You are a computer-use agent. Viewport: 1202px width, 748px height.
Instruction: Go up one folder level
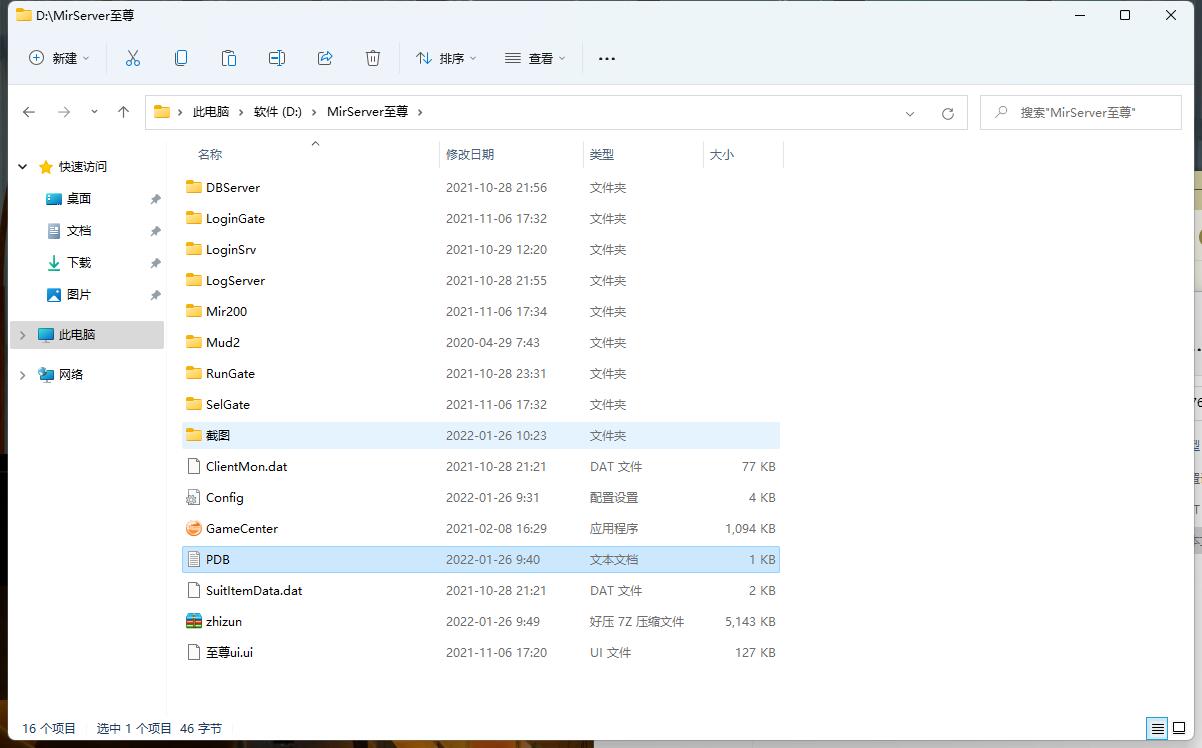pyautogui.click(x=123, y=112)
